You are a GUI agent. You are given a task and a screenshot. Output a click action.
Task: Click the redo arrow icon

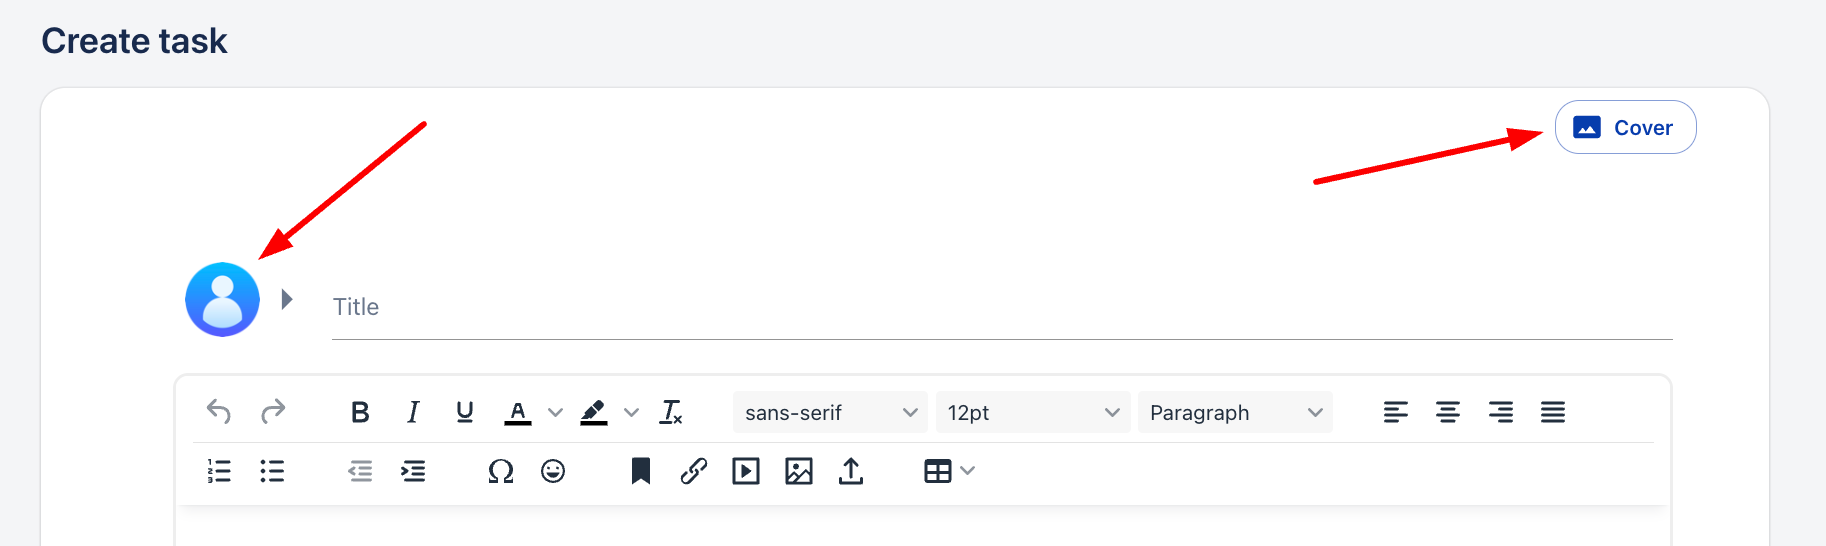tap(273, 412)
